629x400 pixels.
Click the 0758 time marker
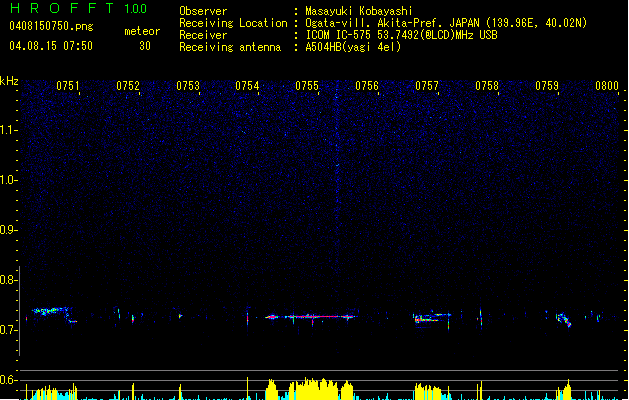point(487,86)
